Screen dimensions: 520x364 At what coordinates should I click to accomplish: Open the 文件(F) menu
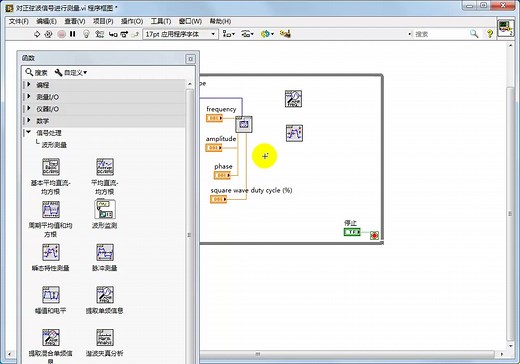pos(19,21)
